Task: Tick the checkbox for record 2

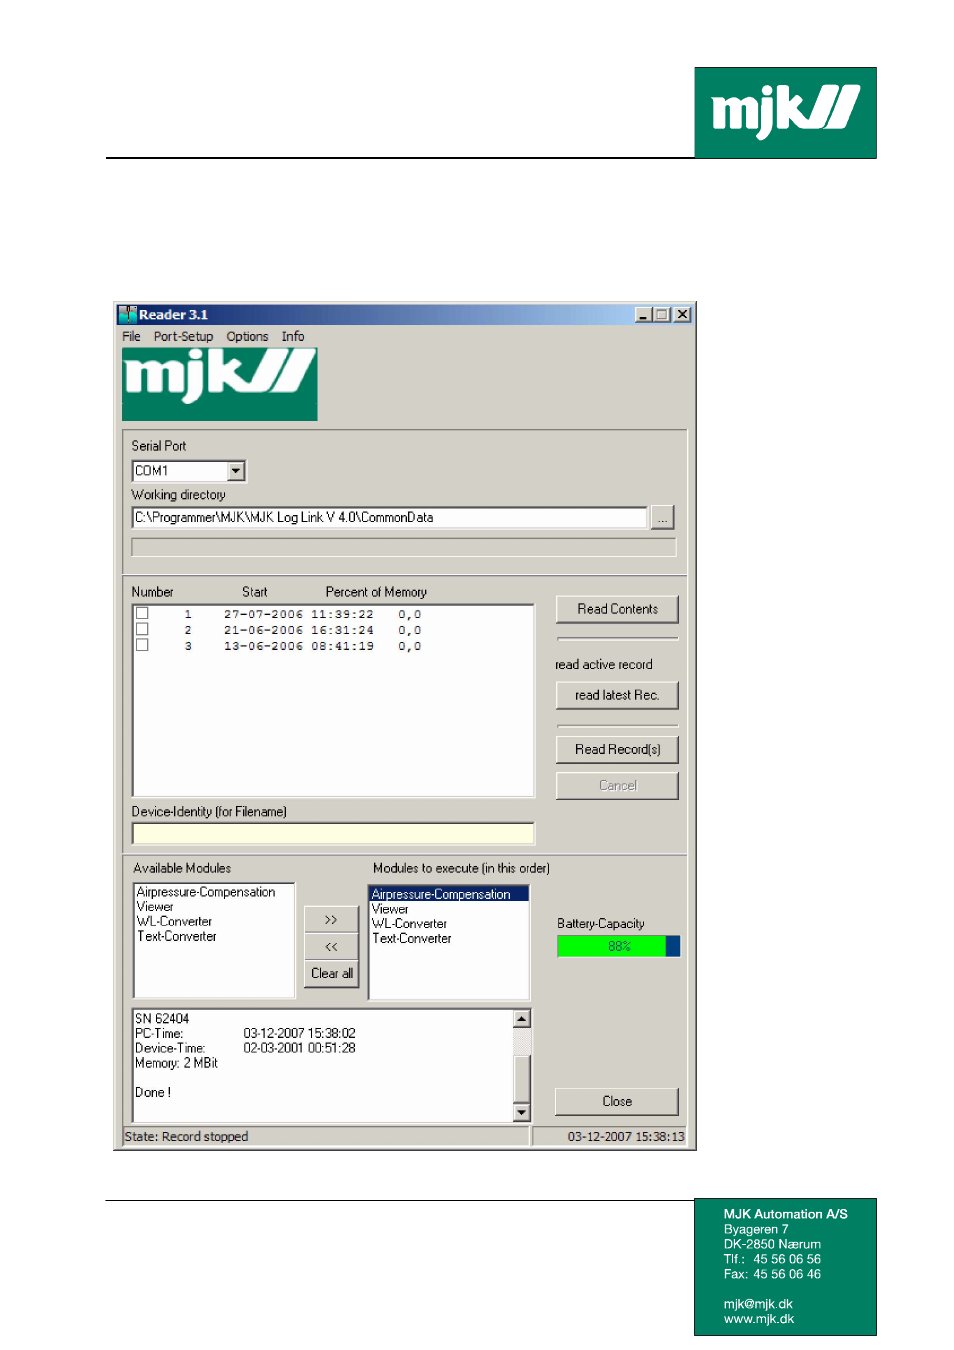Action: pos(142,629)
